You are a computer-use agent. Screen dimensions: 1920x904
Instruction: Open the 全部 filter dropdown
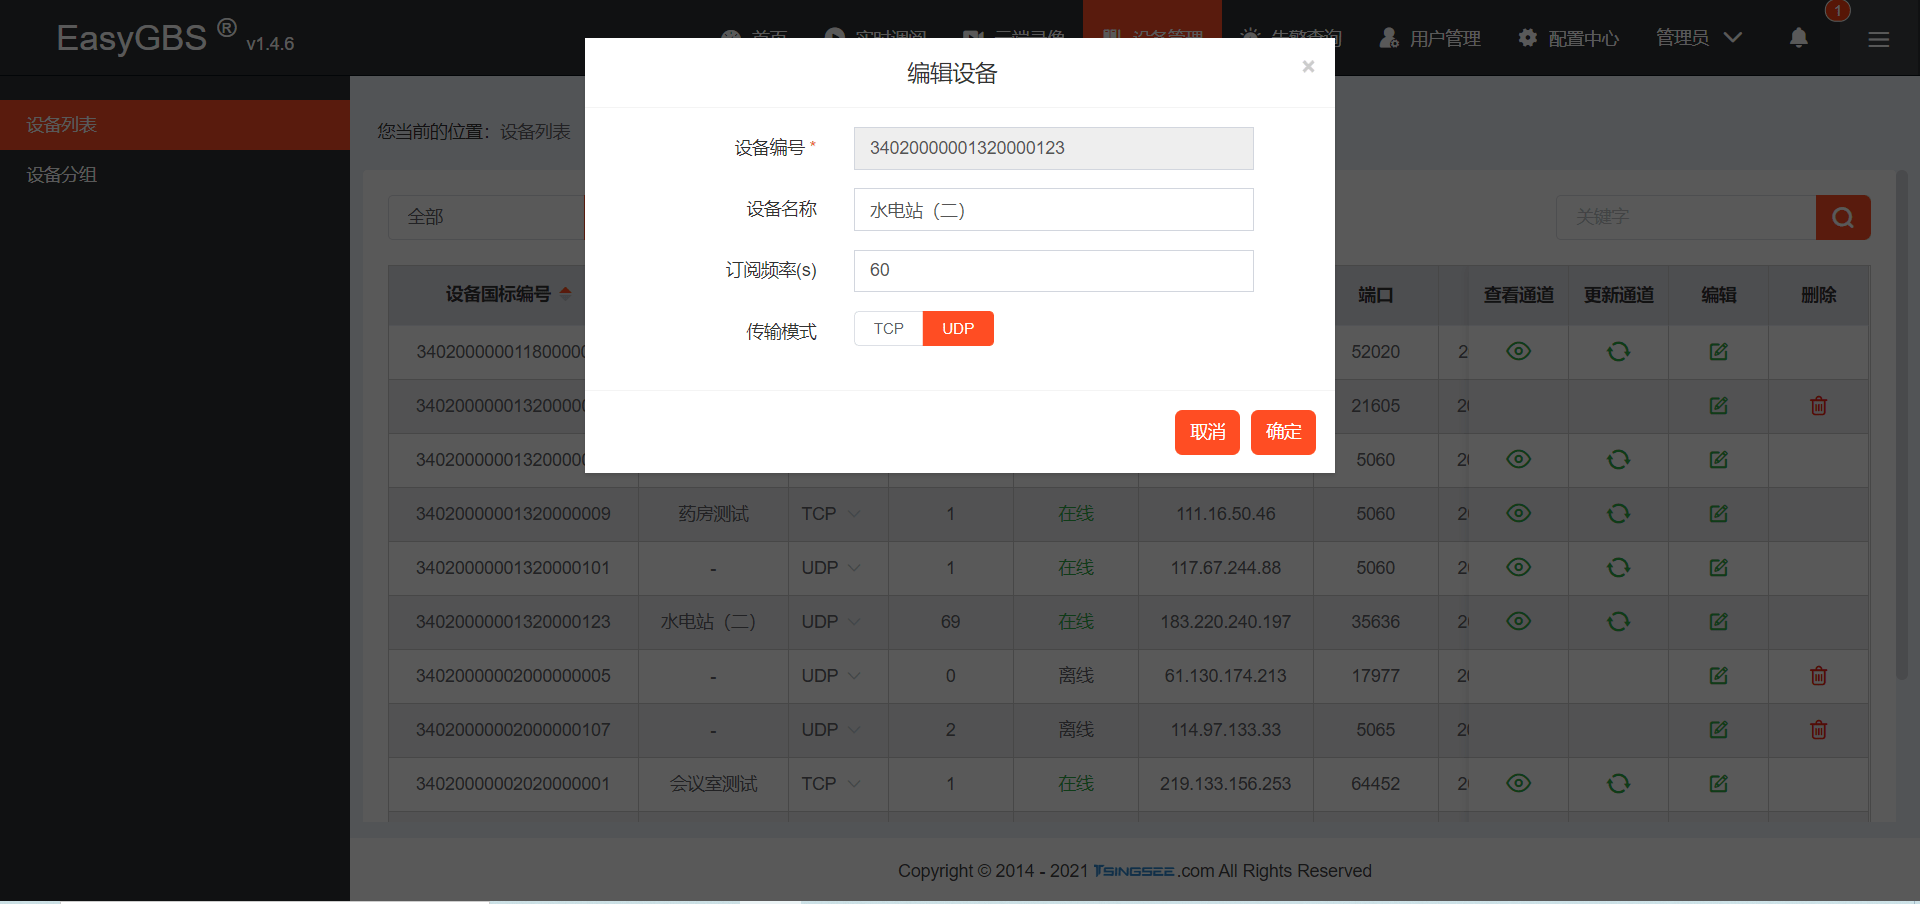[x=486, y=217]
